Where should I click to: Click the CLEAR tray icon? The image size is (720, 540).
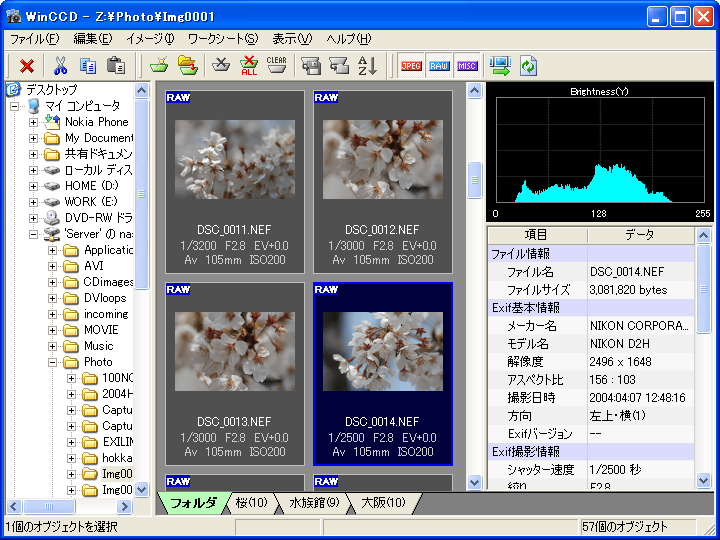pos(276,66)
